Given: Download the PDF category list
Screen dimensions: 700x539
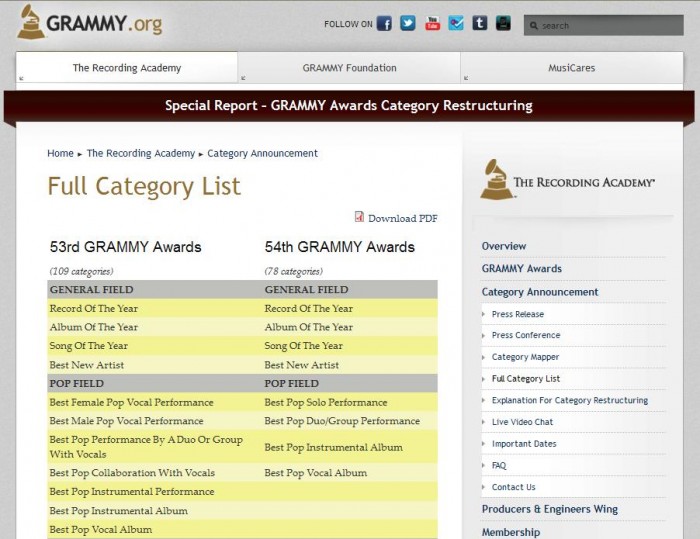Looking at the screenshot, I should click(x=403, y=218).
